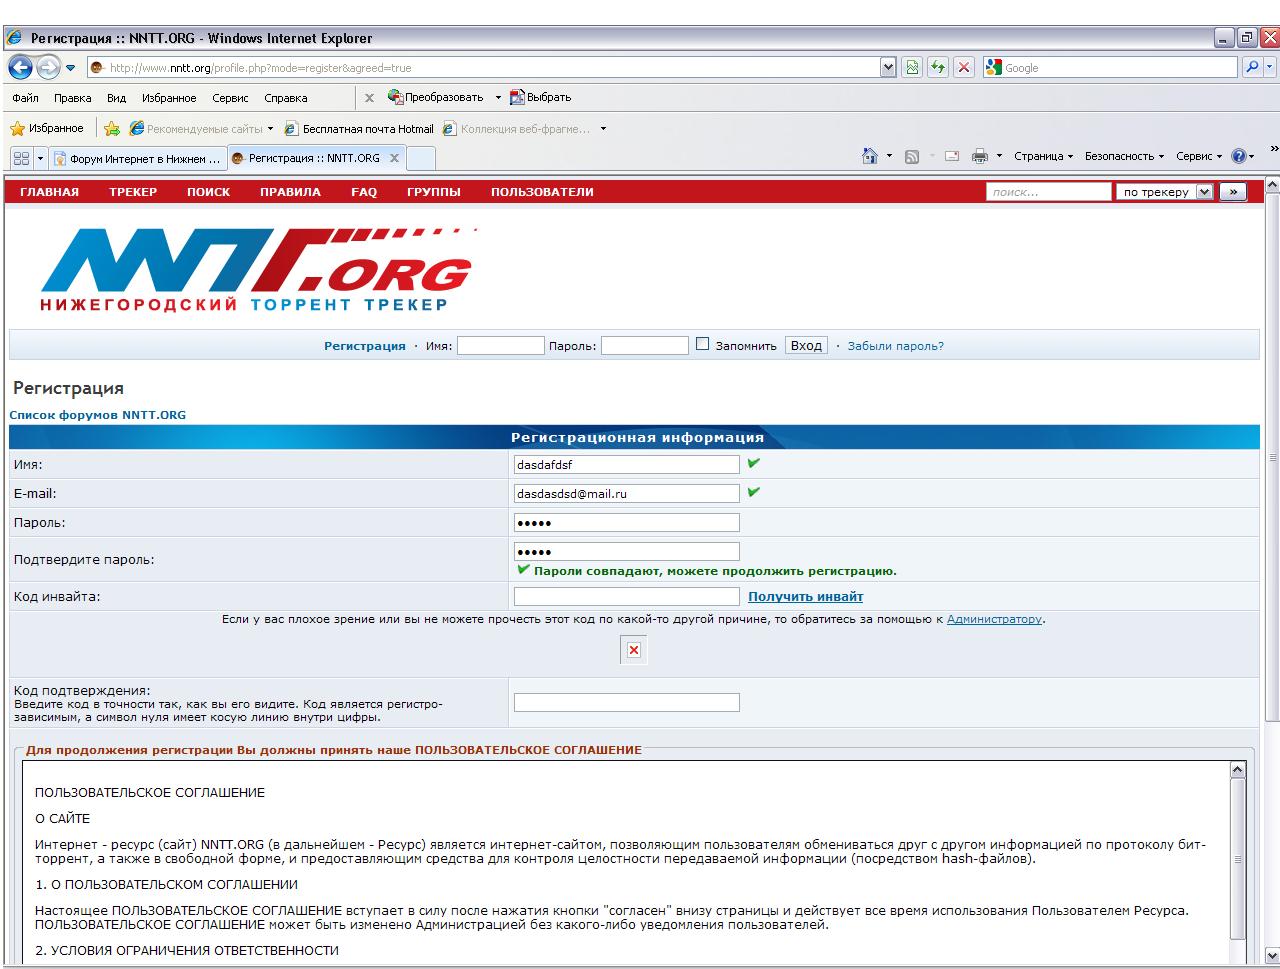Viewport: 1280px width, 969px height.
Task: Switch to Форум Интернет в Нижнем tab
Action: pos(137,158)
